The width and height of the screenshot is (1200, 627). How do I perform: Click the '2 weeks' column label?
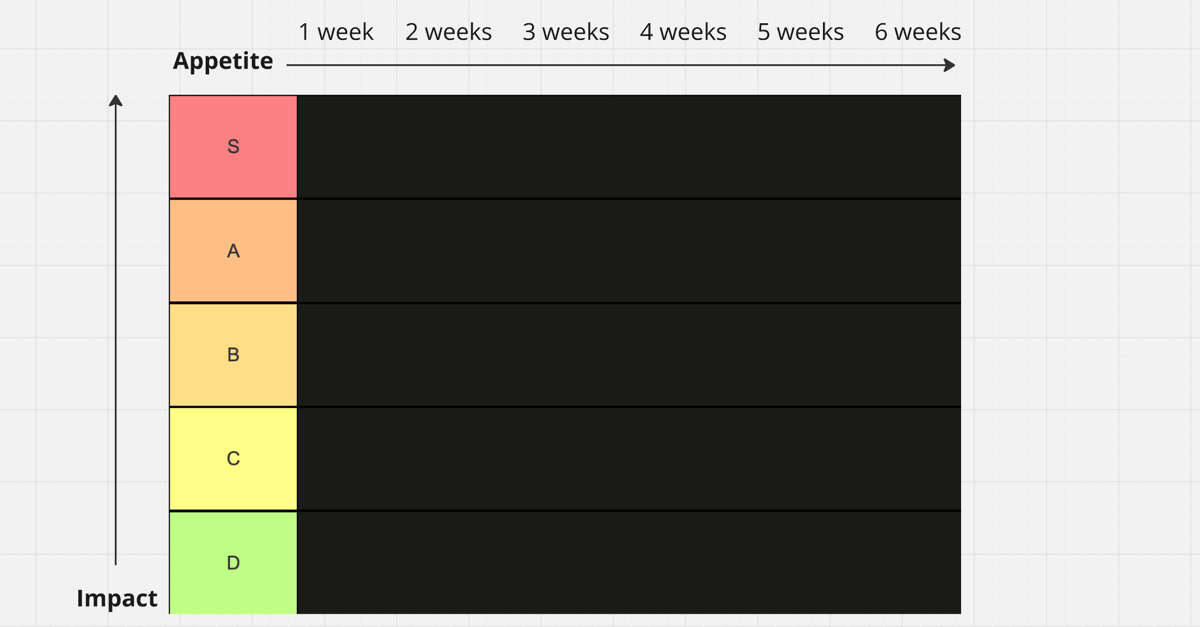click(x=449, y=32)
